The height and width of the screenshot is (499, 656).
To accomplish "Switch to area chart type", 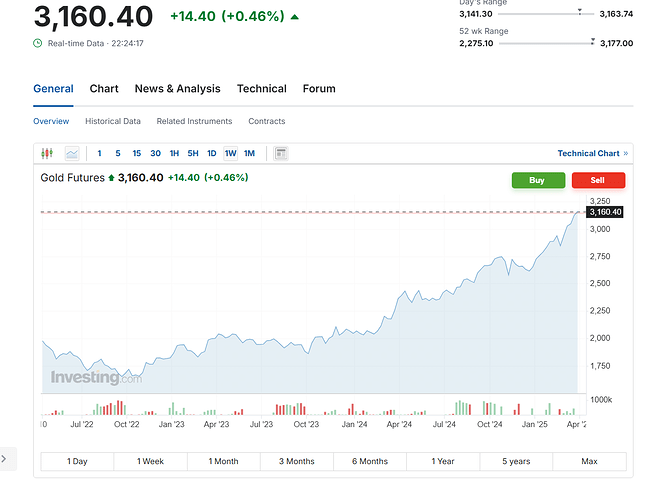I will click(x=72, y=153).
